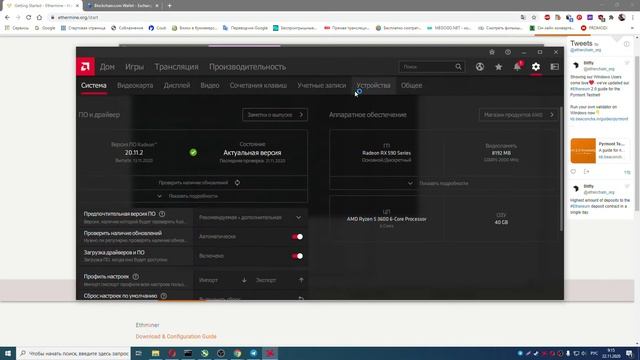Screen dimensions: 640x360
Task: Click help icon next to Сброс настроек по умолчанию
Action: tap(164, 296)
